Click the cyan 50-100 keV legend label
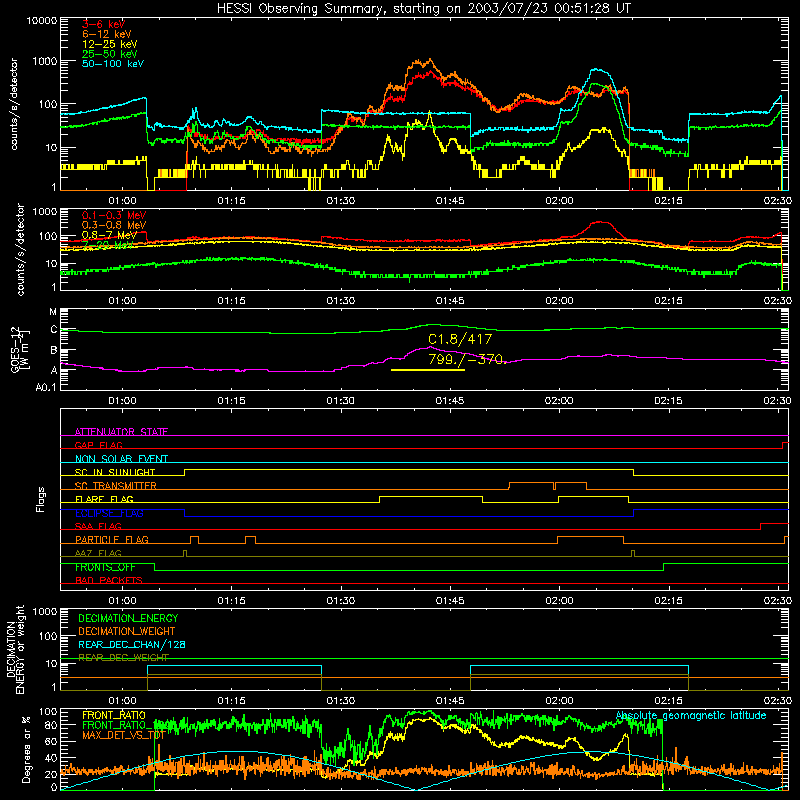The height and width of the screenshot is (800, 800). click(113, 64)
